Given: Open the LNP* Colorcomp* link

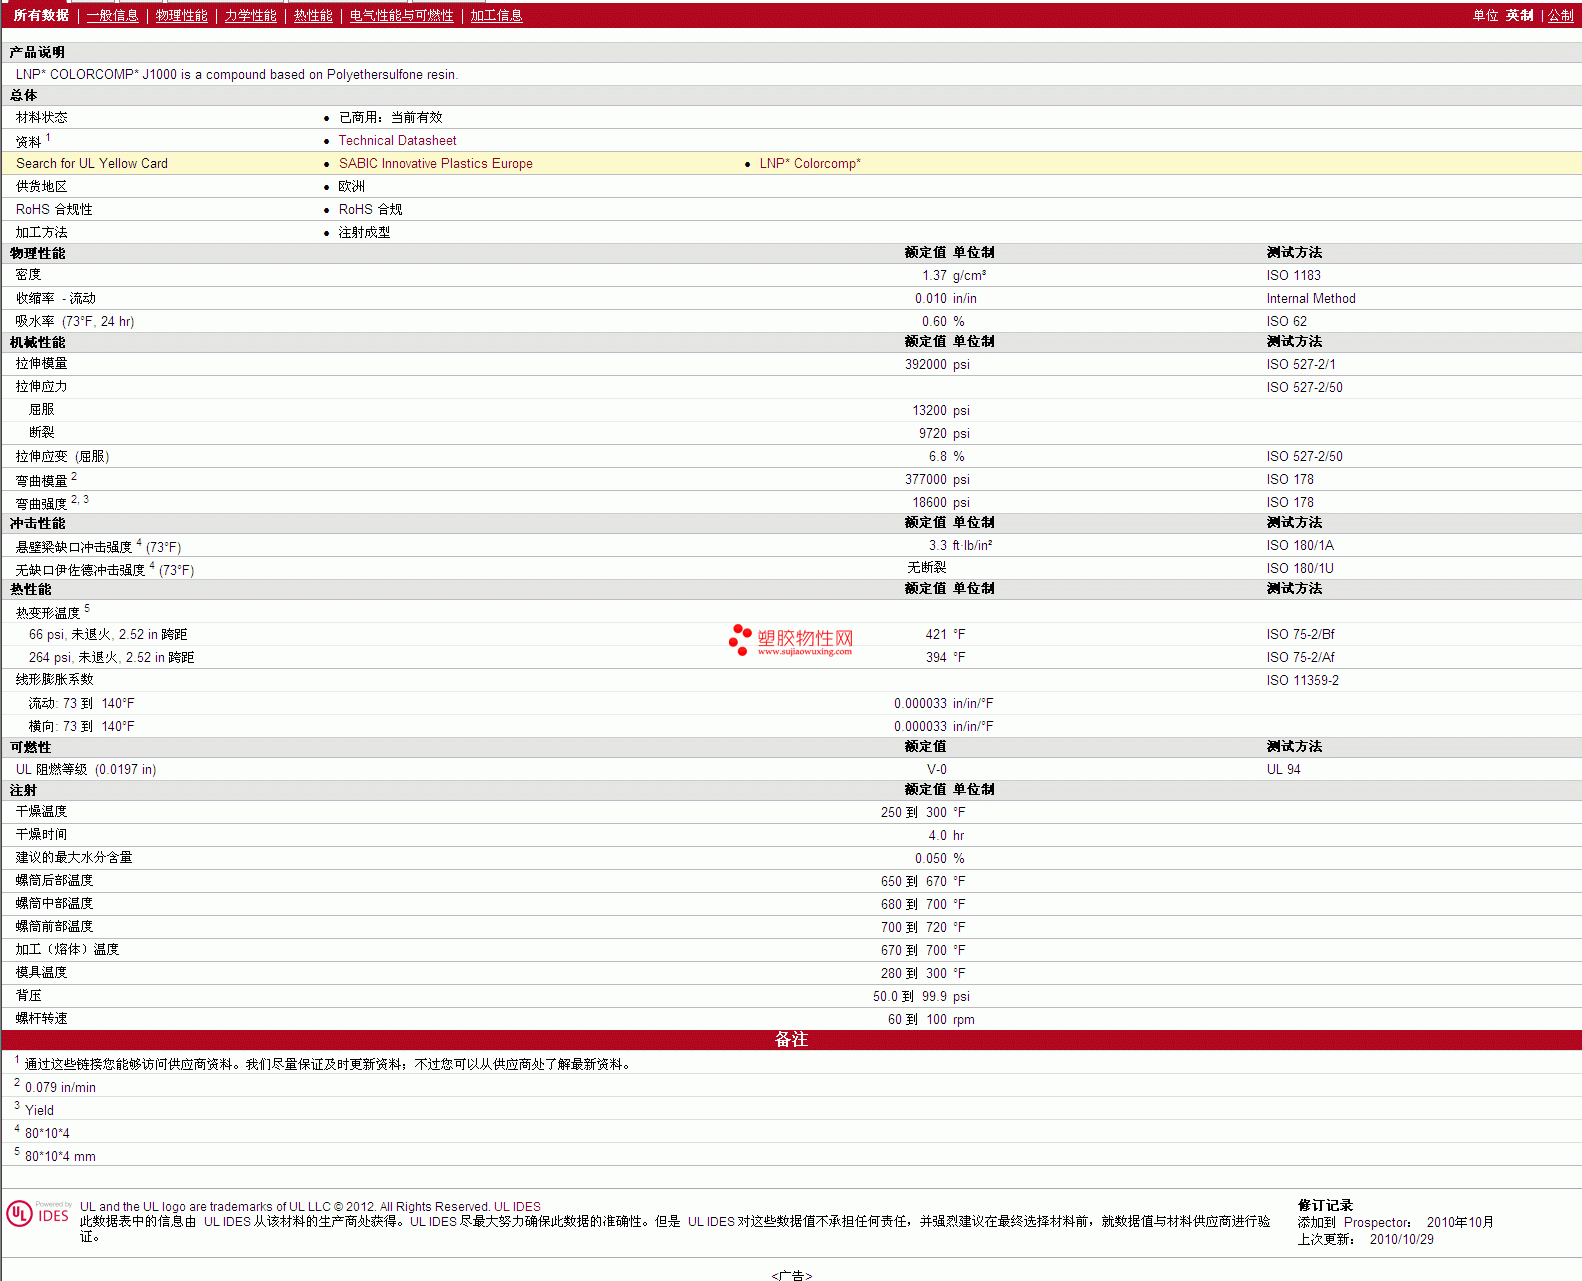Looking at the screenshot, I should click(x=810, y=164).
